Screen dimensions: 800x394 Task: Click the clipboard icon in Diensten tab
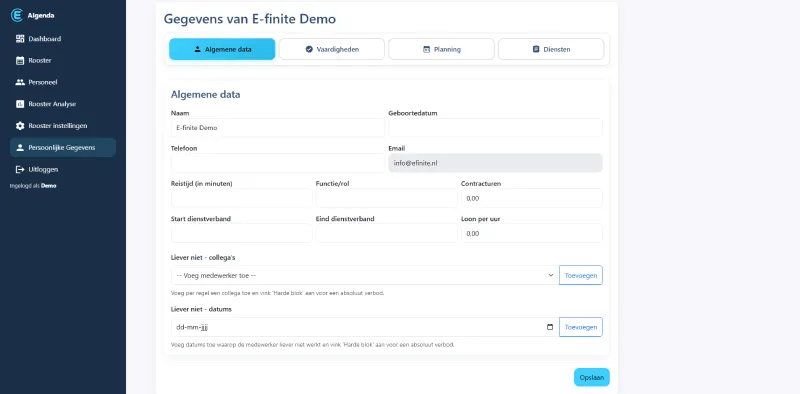pos(536,50)
